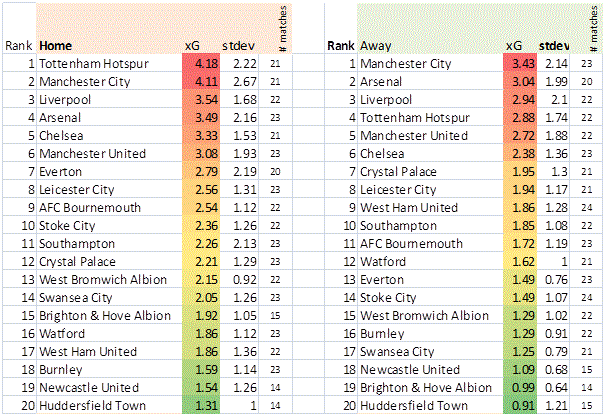
Task: Click the green 0.91 Away xG cell
Action: (520, 406)
